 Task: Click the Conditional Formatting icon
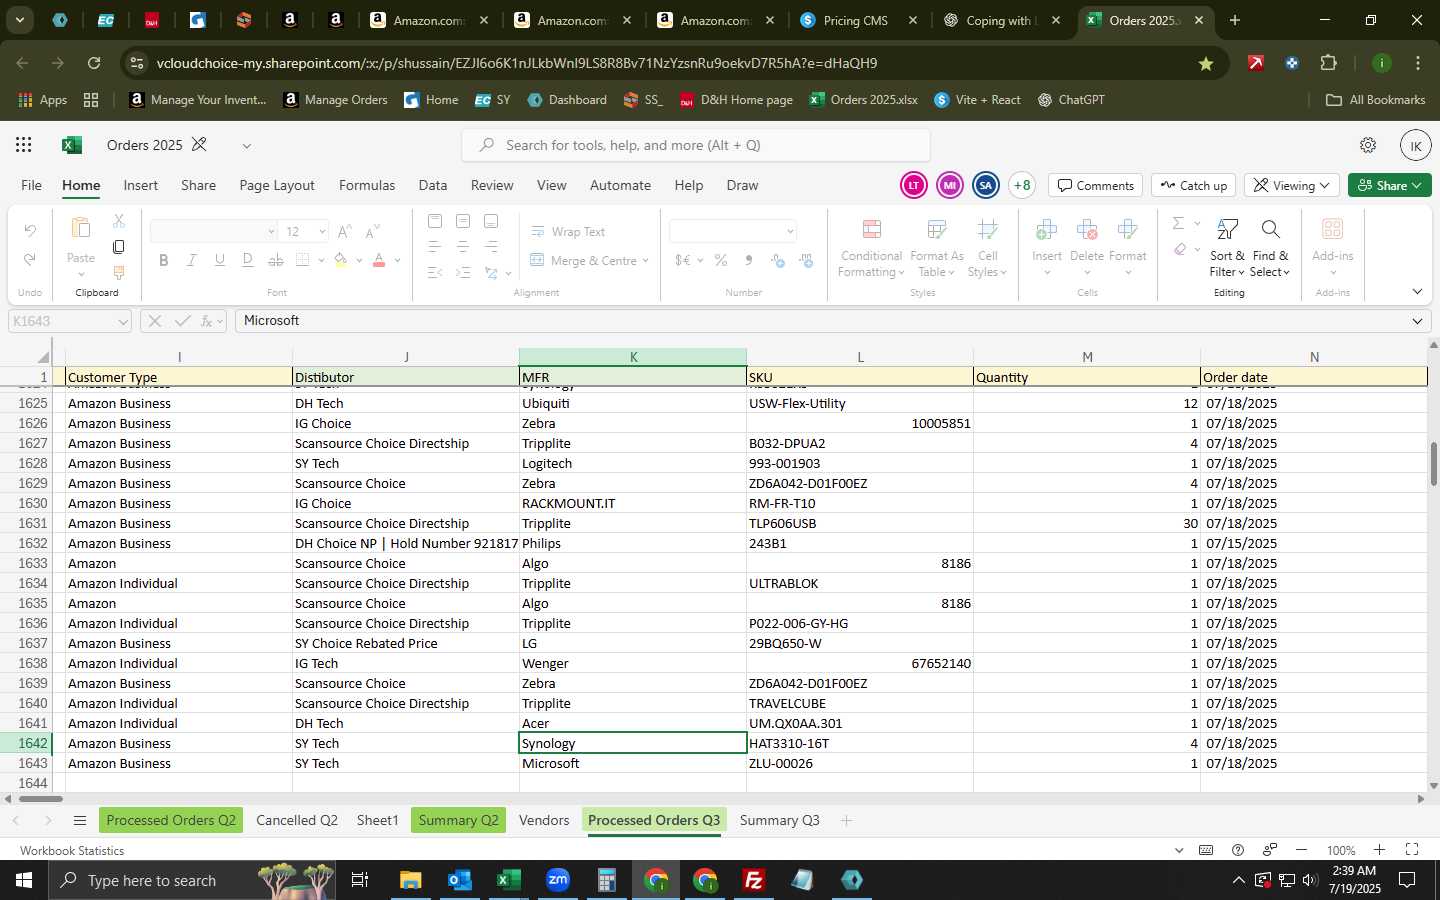click(871, 230)
